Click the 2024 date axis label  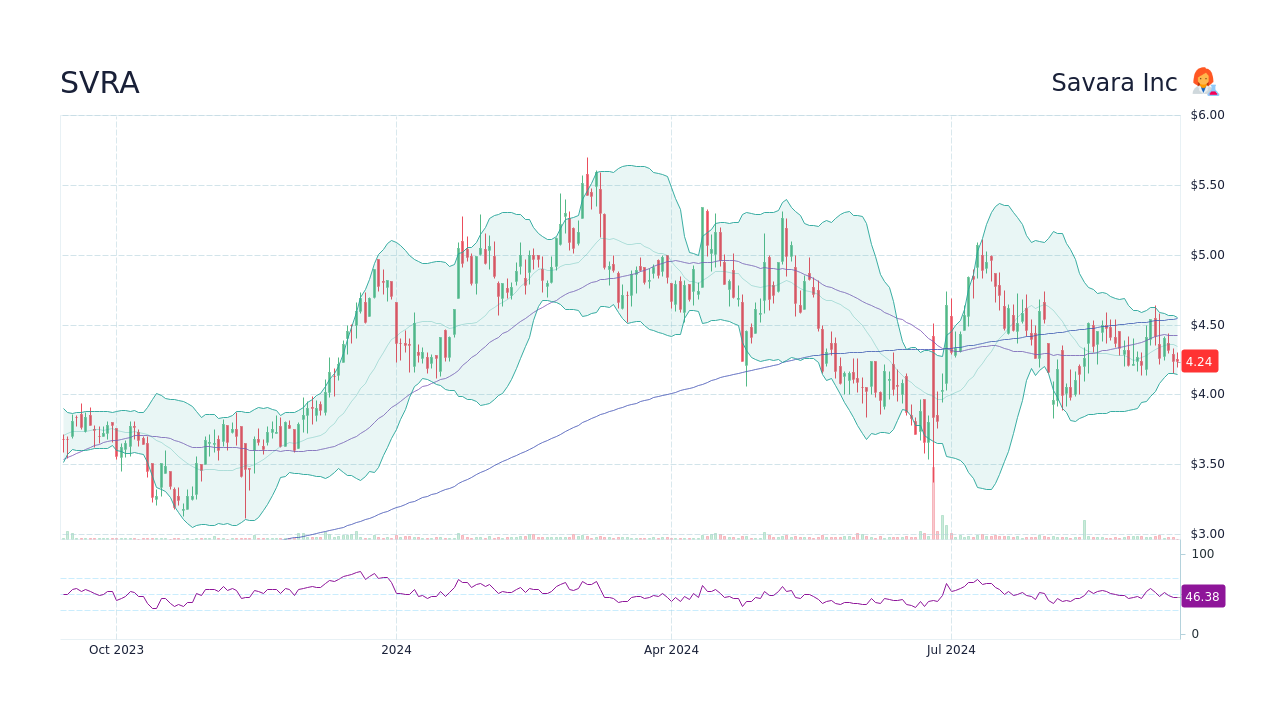click(396, 650)
